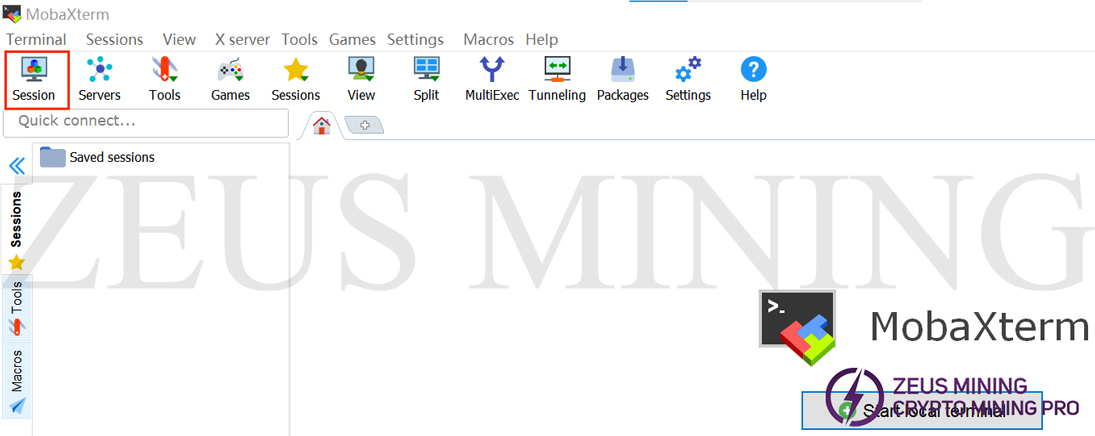Switch to the Macros side tab
This screenshot has height=436, width=1095.
[x=16, y=381]
